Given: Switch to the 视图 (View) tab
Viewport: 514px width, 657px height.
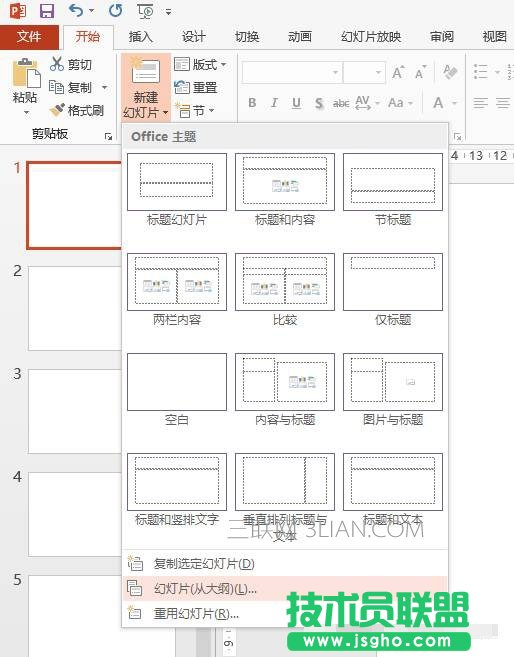Looking at the screenshot, I should tap(494, 37).
